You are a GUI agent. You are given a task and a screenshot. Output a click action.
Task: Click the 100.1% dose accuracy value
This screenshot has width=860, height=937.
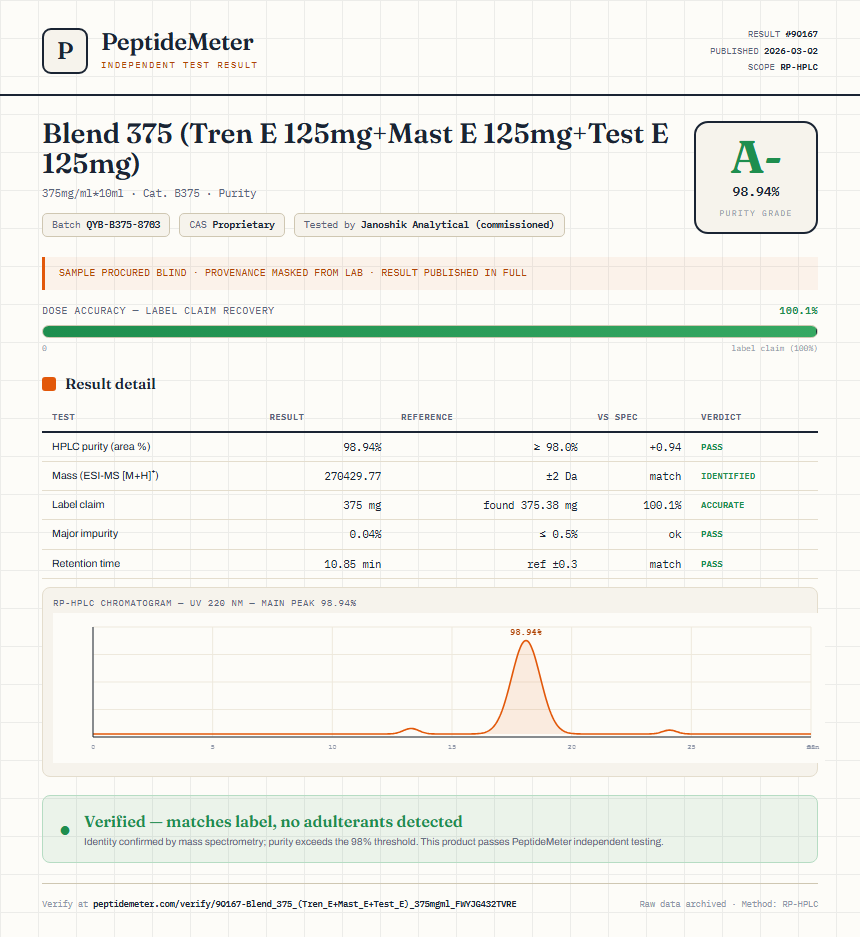pyautogui.click(x=798, y=311)
